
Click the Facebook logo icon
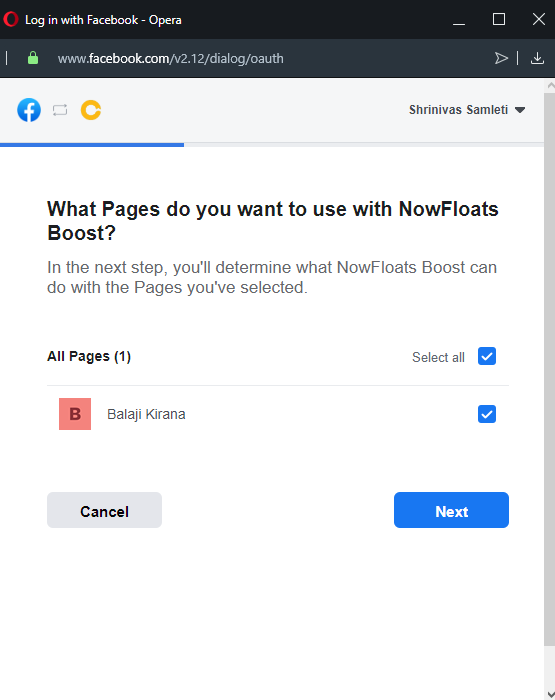29,110
